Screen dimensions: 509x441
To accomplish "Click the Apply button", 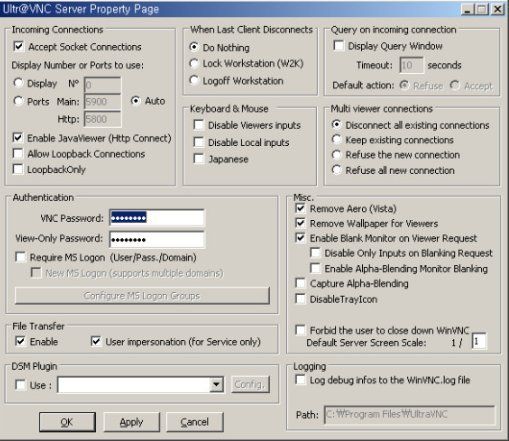I will tap(131, 422).
